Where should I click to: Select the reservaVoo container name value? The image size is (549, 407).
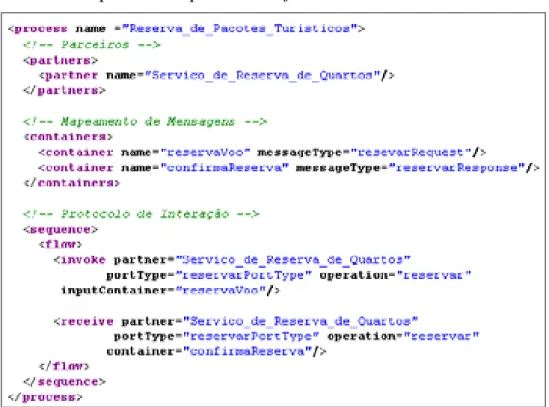coord(205,152)
